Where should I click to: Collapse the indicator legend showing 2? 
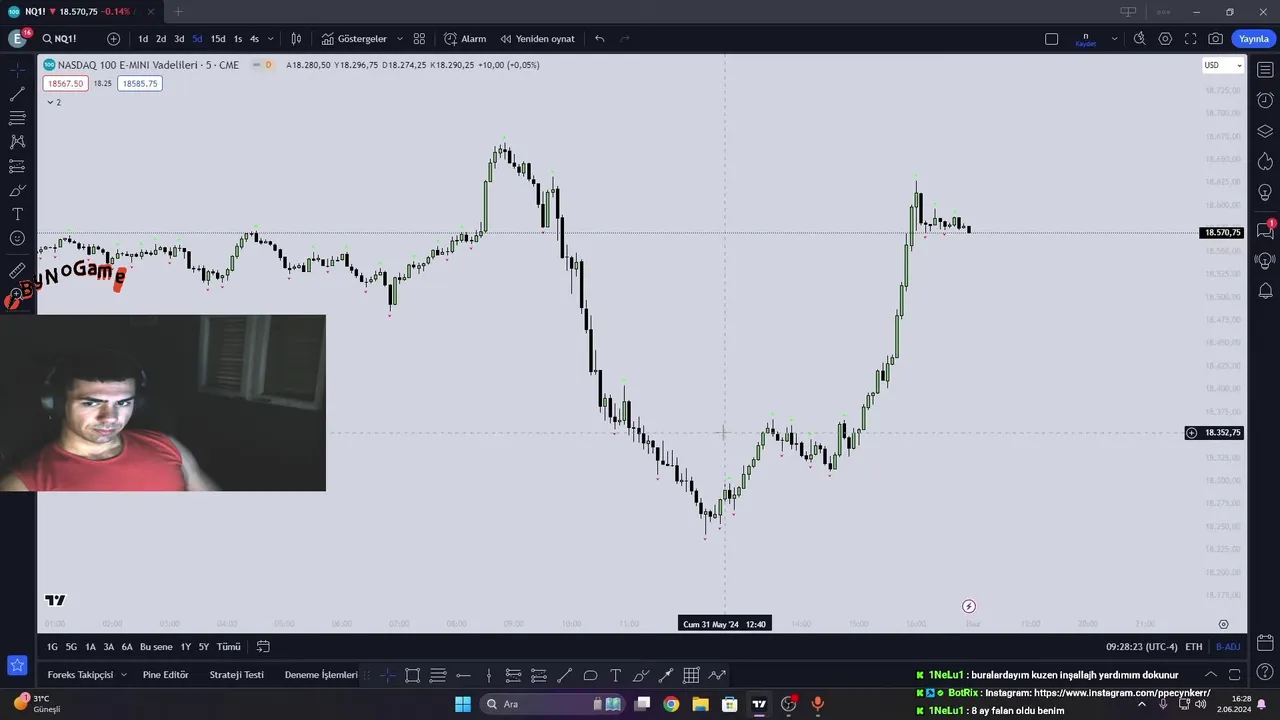click(54, 102)
